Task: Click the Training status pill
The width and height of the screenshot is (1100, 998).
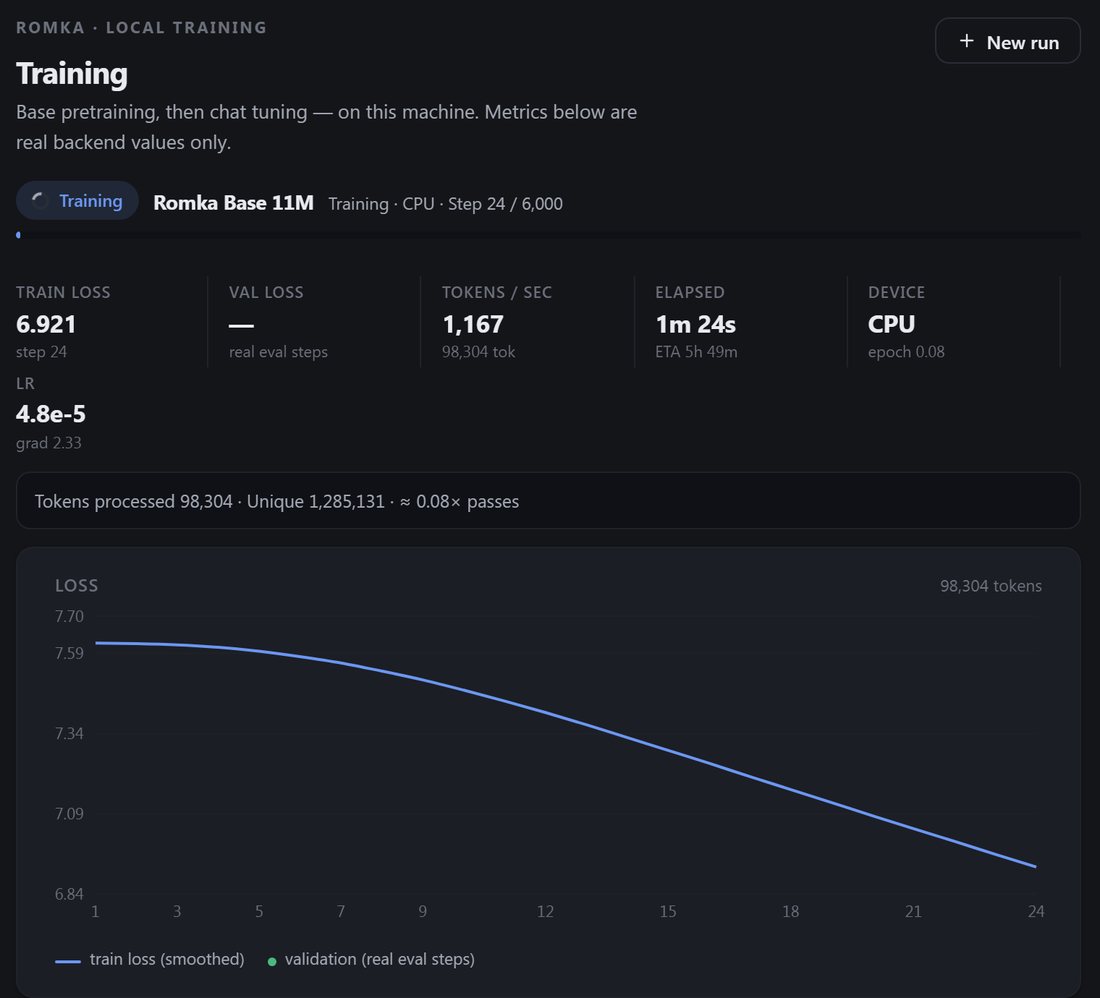Action: [x=77, y=201]
